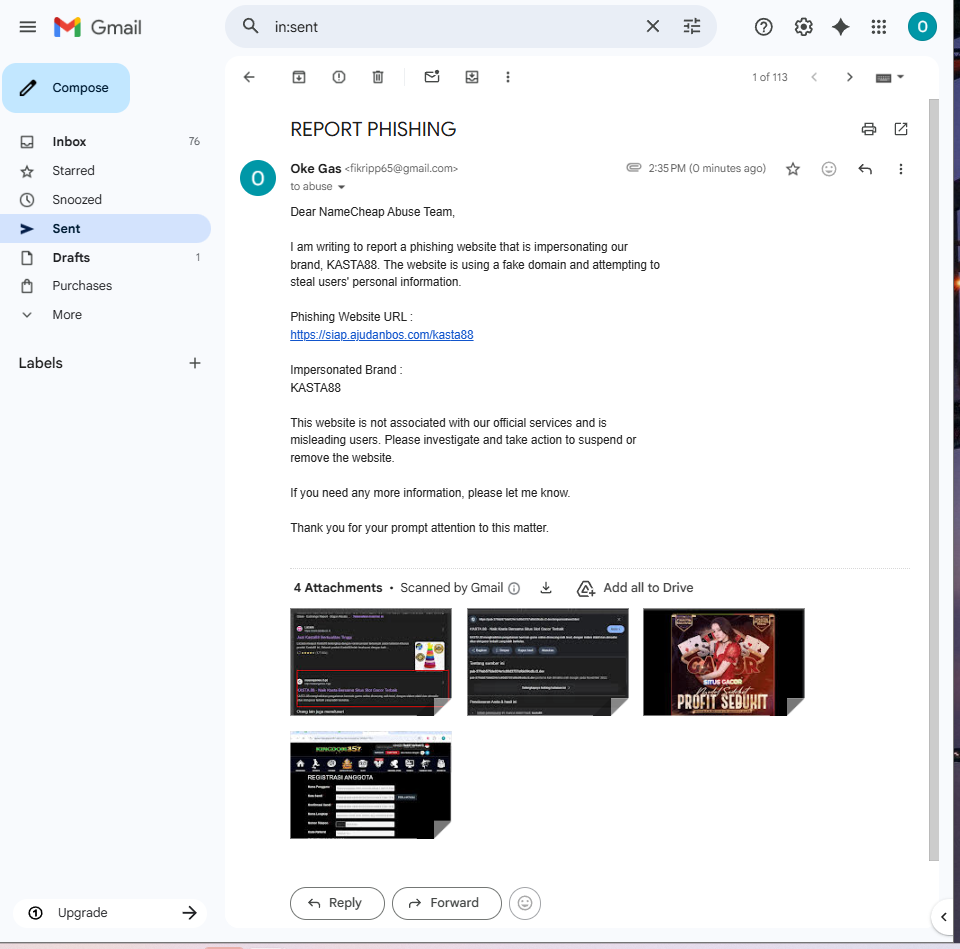The width and height of the screenshot is (960, 949).
Task: Add emoji reaction beside Forward
Action: point(525,903)
